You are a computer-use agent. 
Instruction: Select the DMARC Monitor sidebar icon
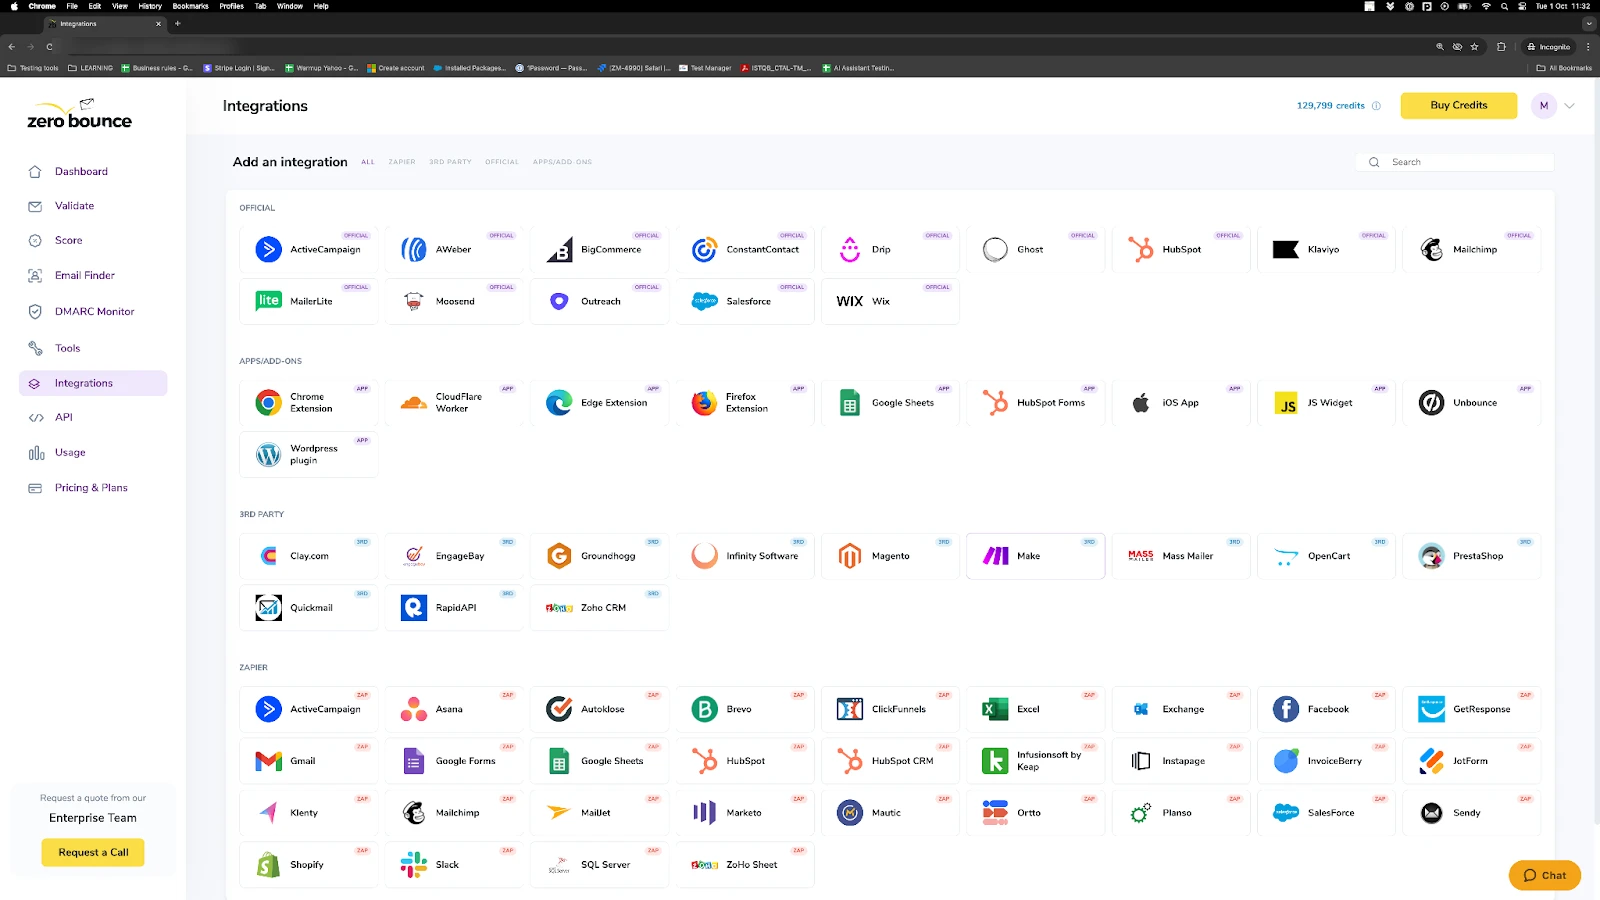tap(35, 311)
